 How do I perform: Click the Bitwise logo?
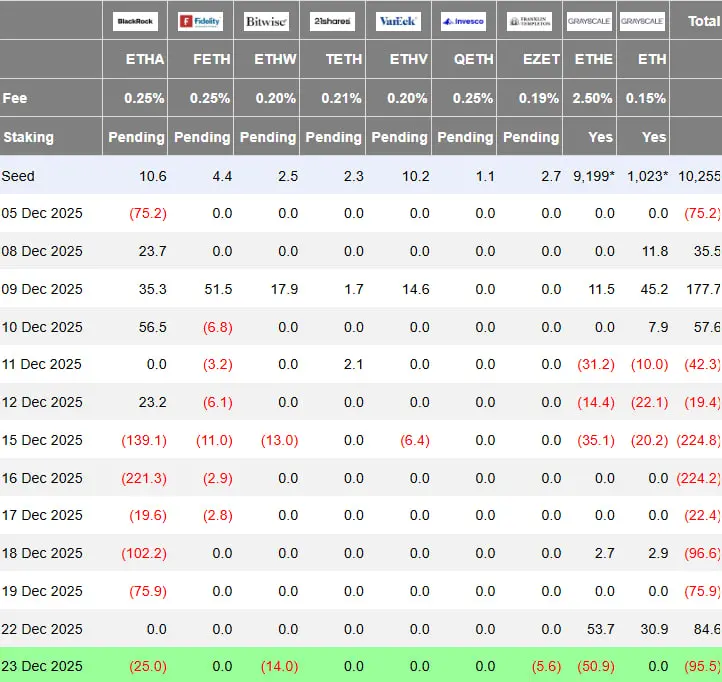(266, 21)
